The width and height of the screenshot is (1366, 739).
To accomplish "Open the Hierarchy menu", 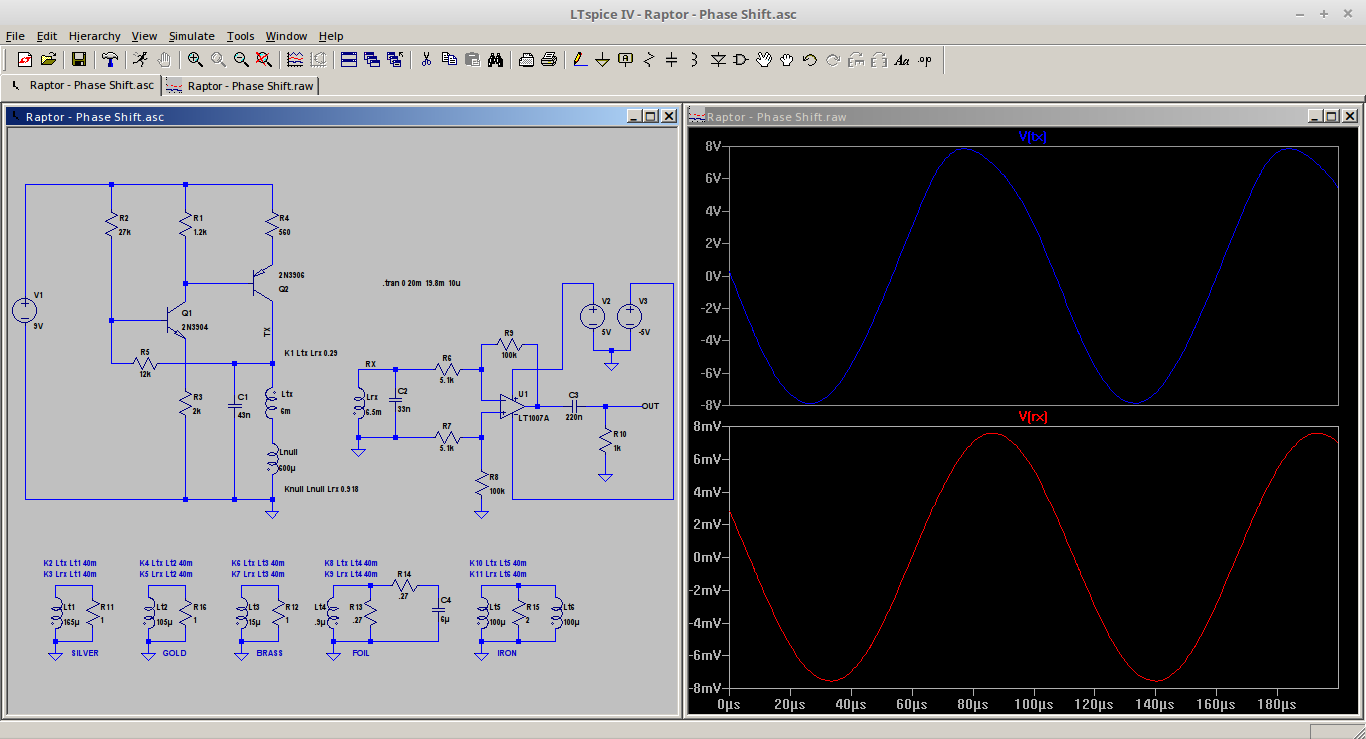I will (94, 36).
